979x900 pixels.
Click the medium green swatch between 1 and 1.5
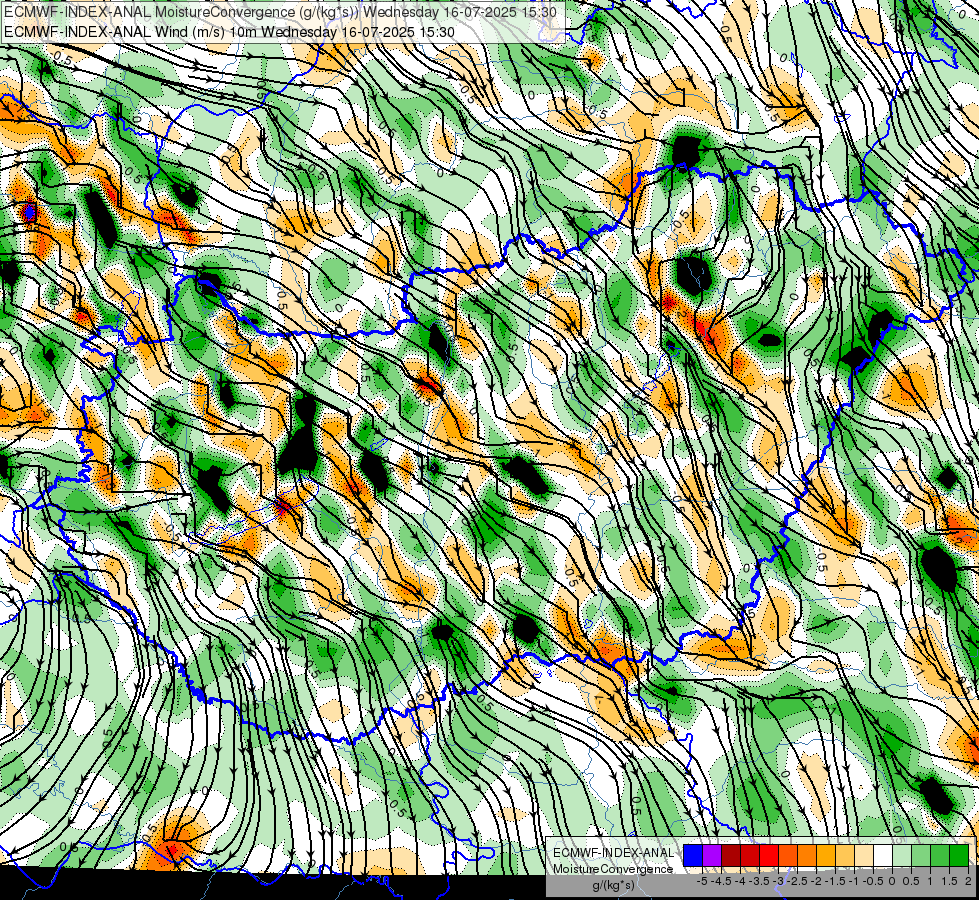940,856
